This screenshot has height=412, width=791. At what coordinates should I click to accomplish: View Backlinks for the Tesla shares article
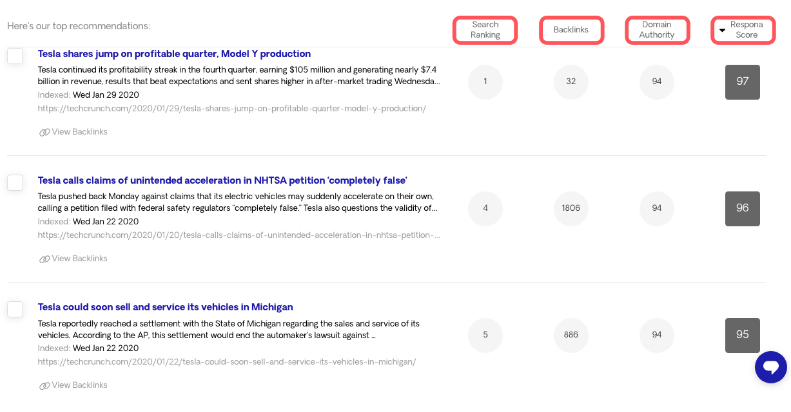coord(78,132)
